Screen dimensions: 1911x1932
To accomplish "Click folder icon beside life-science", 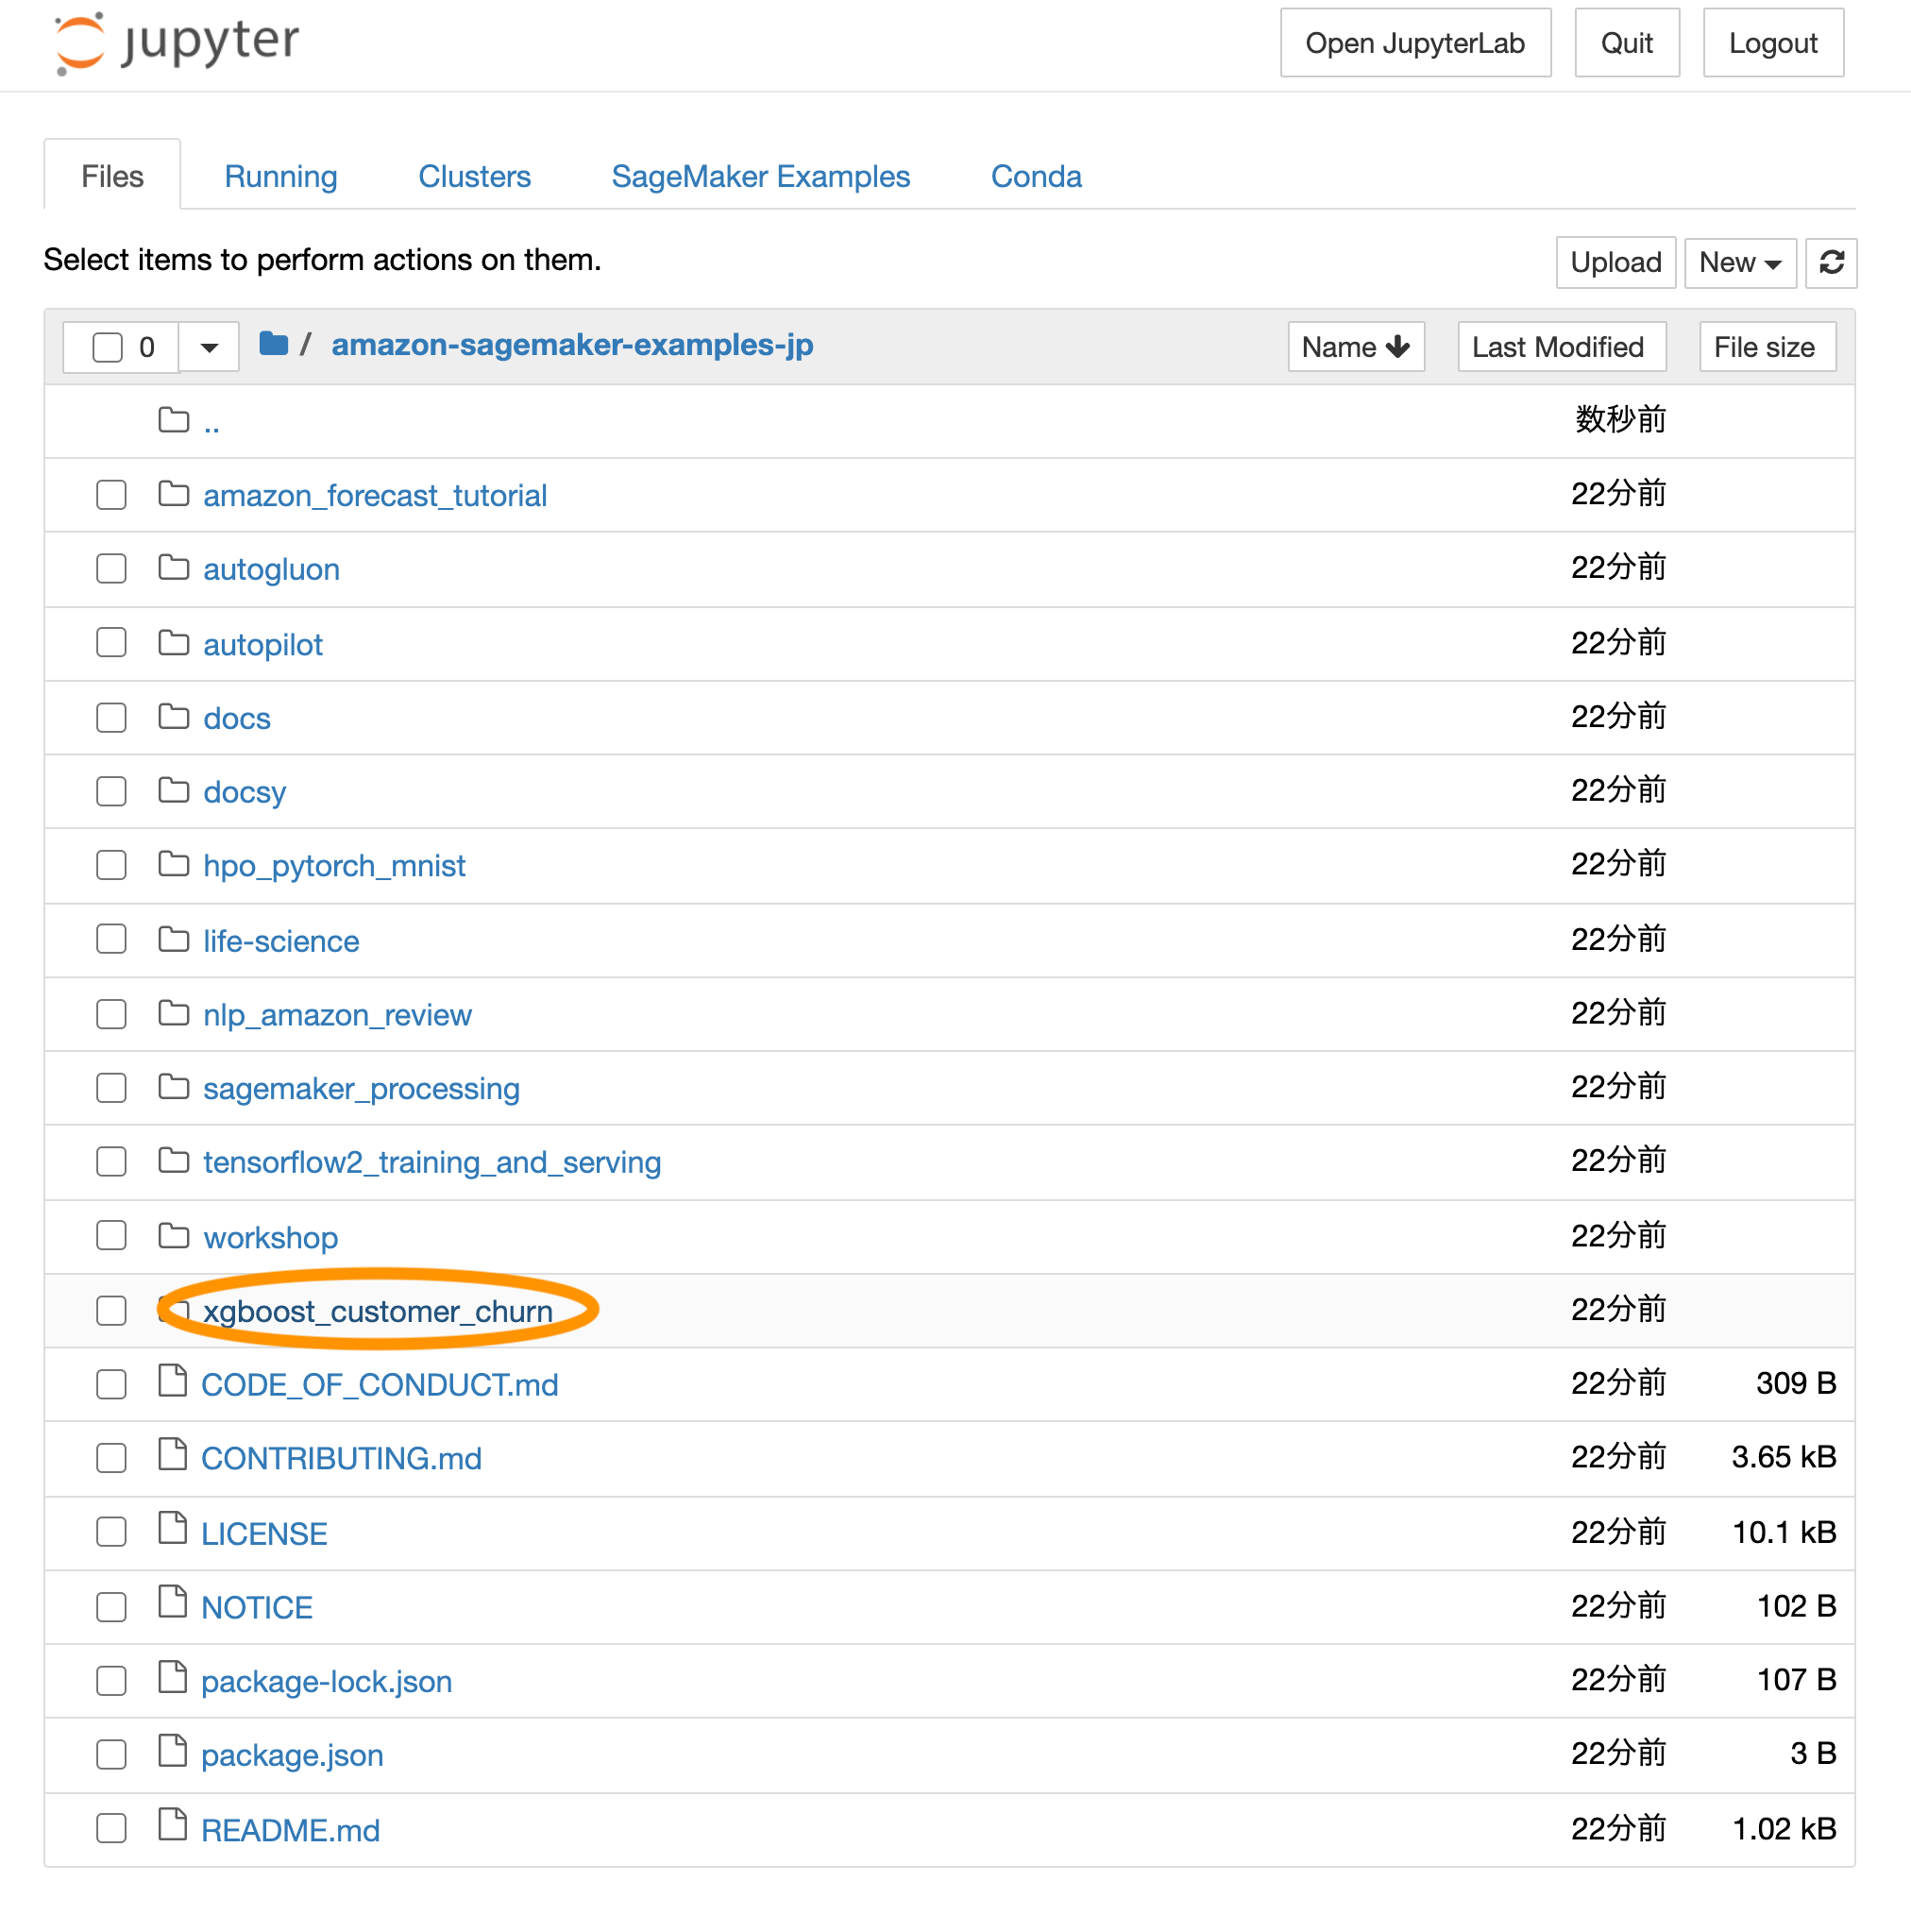I will click(x=174, y=940).
